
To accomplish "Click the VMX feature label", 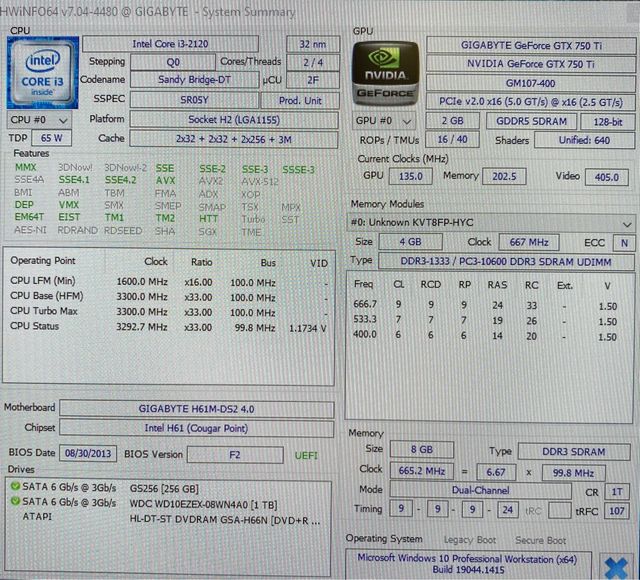I will click(x=68, y=205).
